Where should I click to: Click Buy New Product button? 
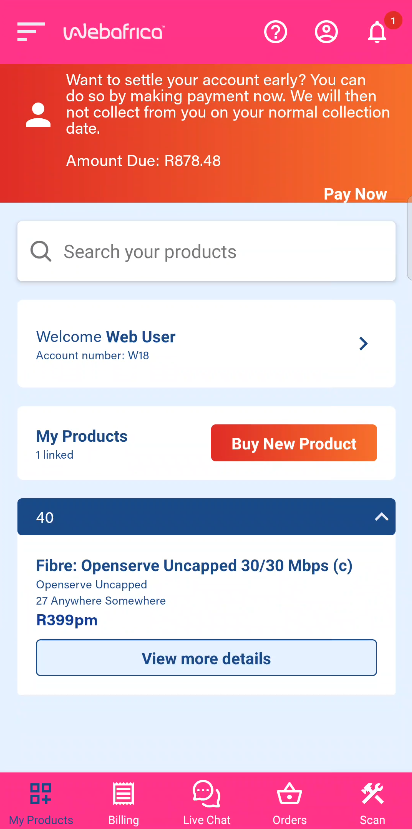pyautogui.click(x=294, y=443)
